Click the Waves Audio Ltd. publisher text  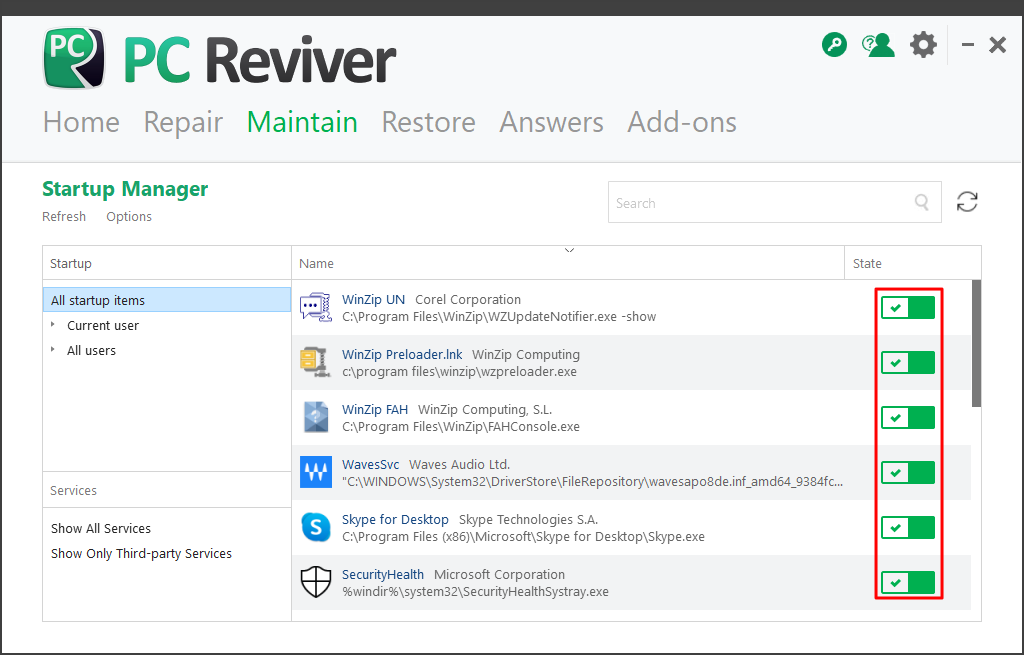point(460,464)
